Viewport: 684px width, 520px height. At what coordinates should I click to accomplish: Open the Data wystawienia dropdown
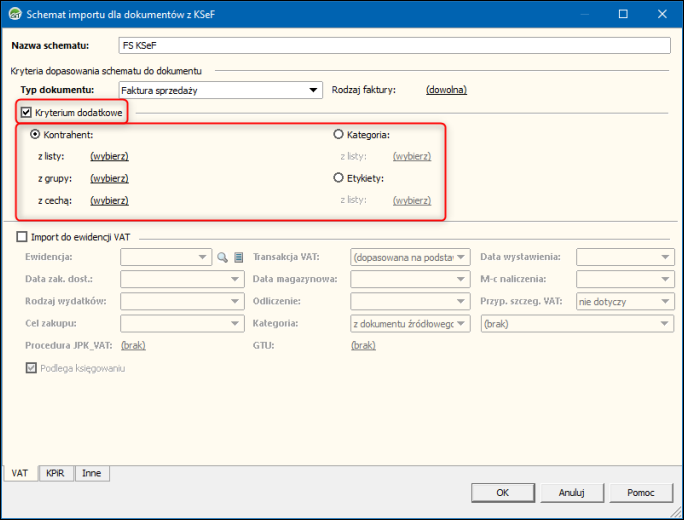pyautogui.click(x=625, y=257)
